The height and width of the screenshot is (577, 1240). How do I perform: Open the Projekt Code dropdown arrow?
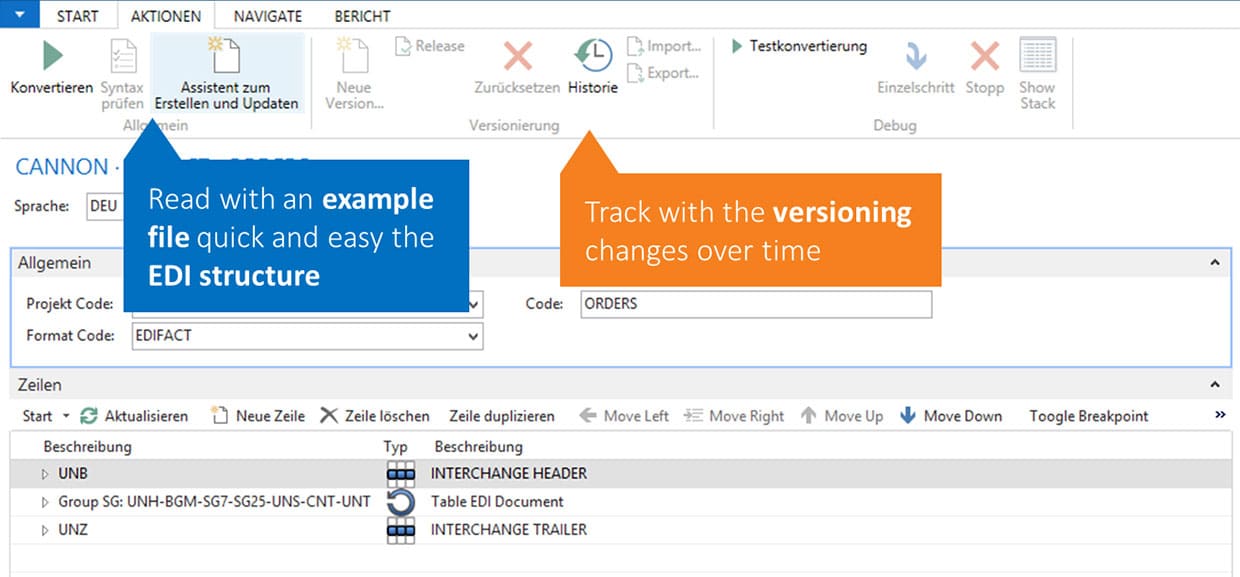click(474, 304)
